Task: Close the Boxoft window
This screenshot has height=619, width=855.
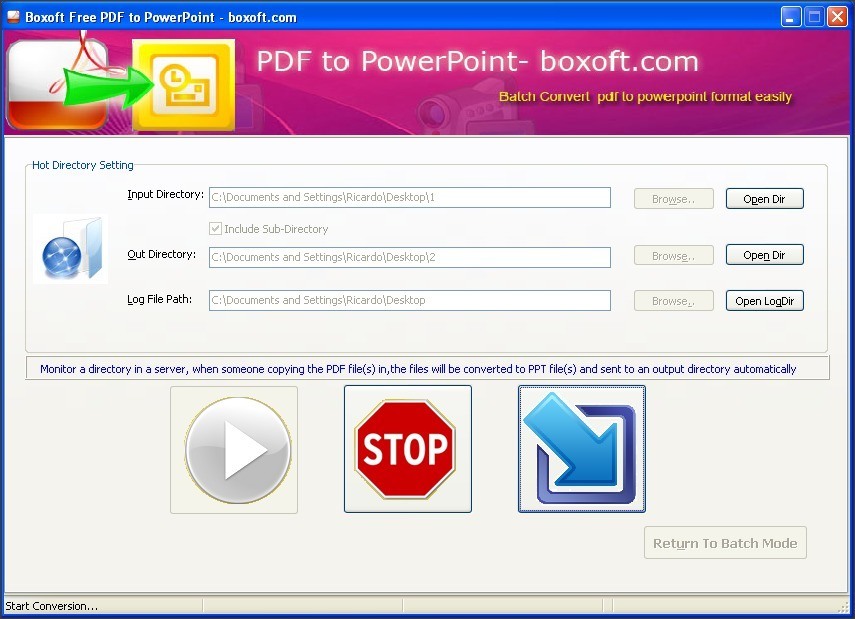Action: (838, 17)
